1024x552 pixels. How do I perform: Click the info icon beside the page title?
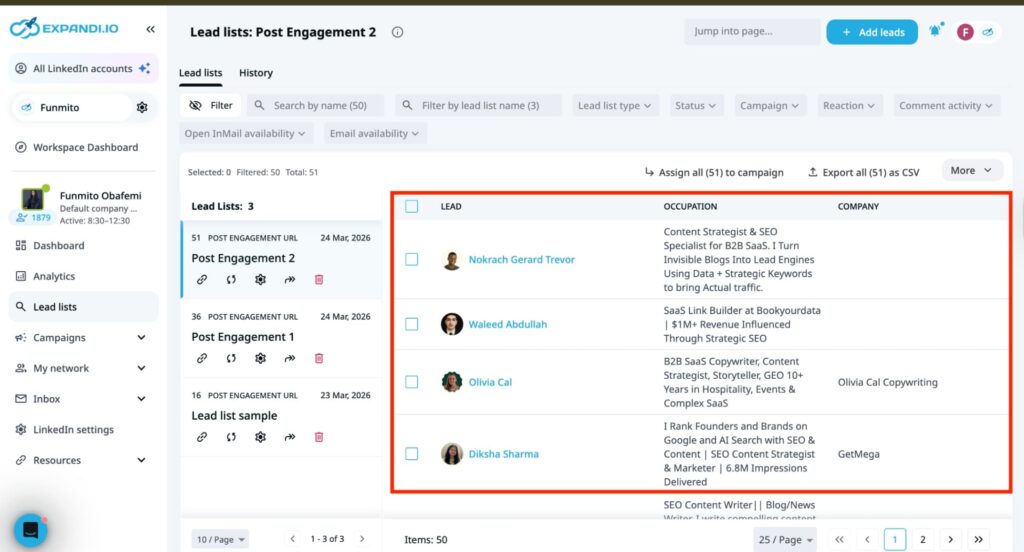click(397, 32)
